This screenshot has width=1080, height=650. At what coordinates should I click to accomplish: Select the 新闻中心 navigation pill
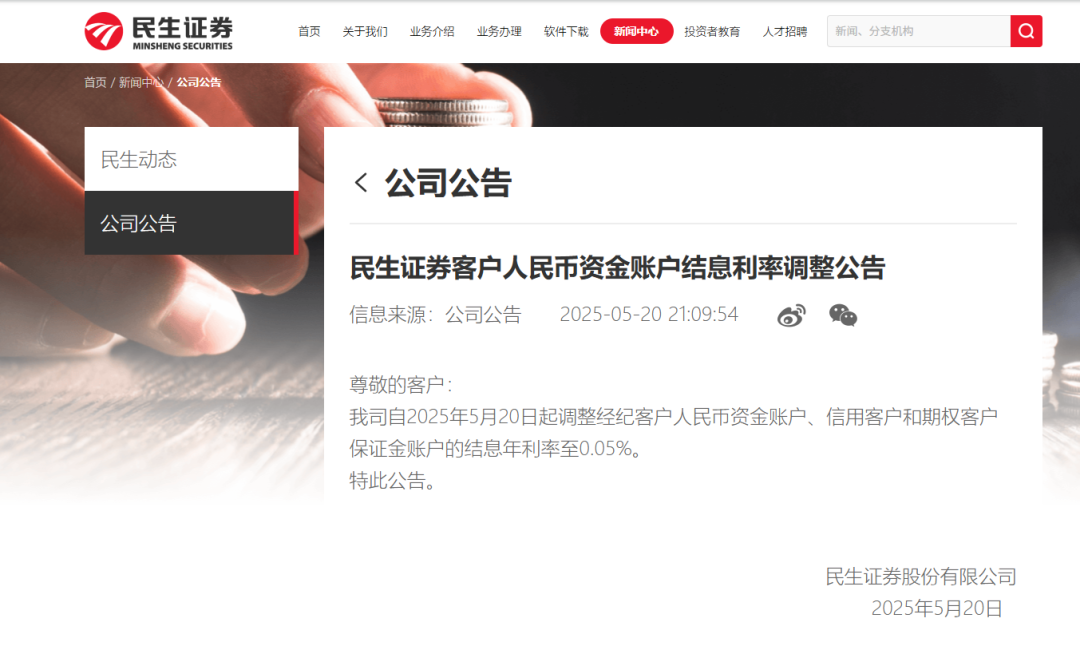[636, 32]
